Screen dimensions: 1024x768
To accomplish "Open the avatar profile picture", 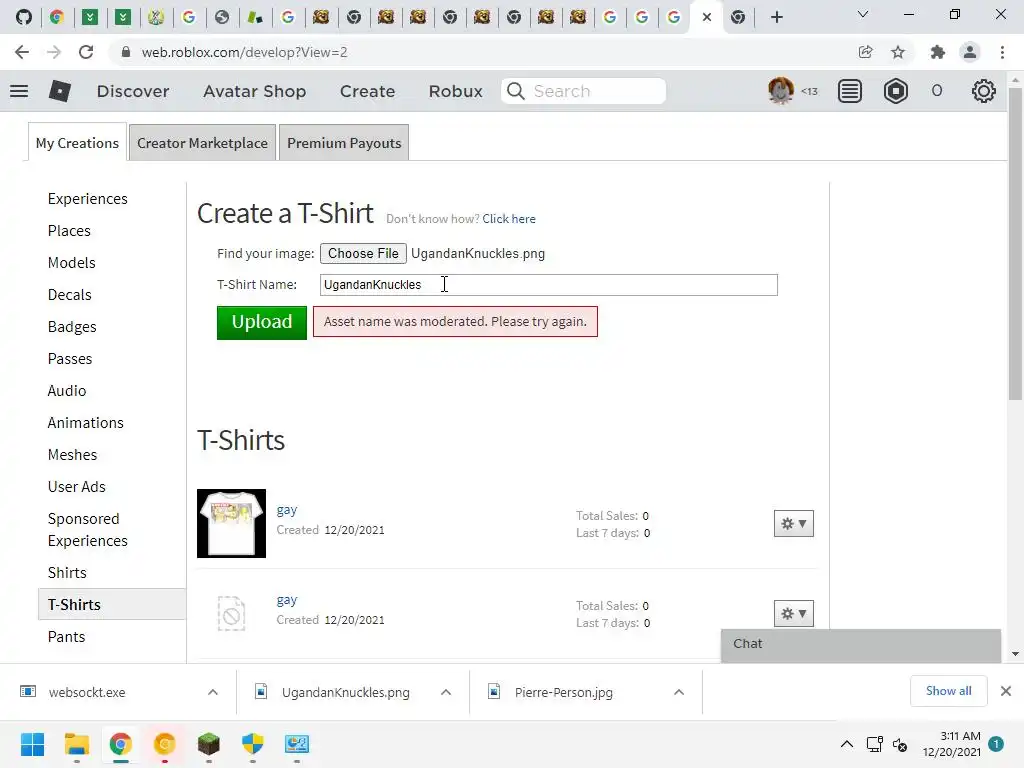I will coord(780,91).
